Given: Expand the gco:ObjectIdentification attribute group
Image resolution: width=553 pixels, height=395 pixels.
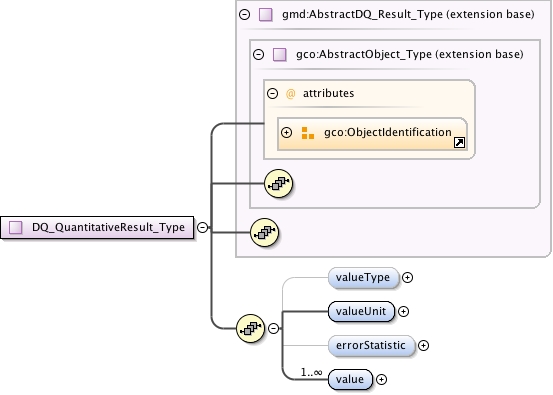Looking at the screenshot, I should (x=286, y=132).
